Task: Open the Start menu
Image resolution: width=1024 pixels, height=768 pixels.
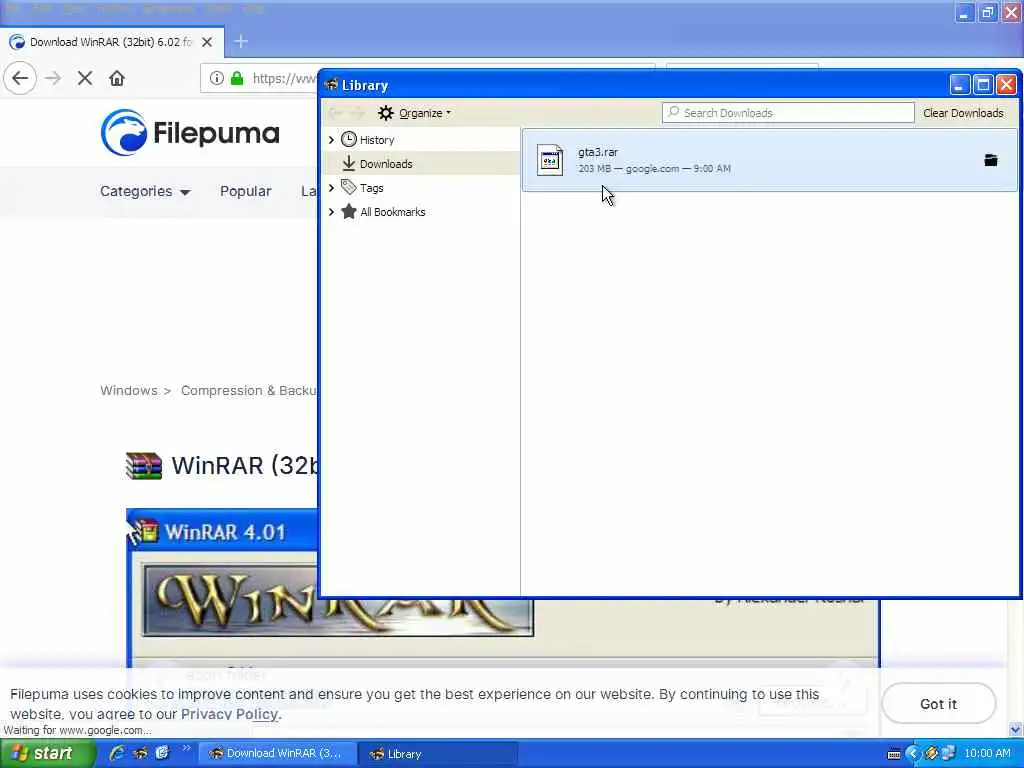Action: tap(47, 753)
